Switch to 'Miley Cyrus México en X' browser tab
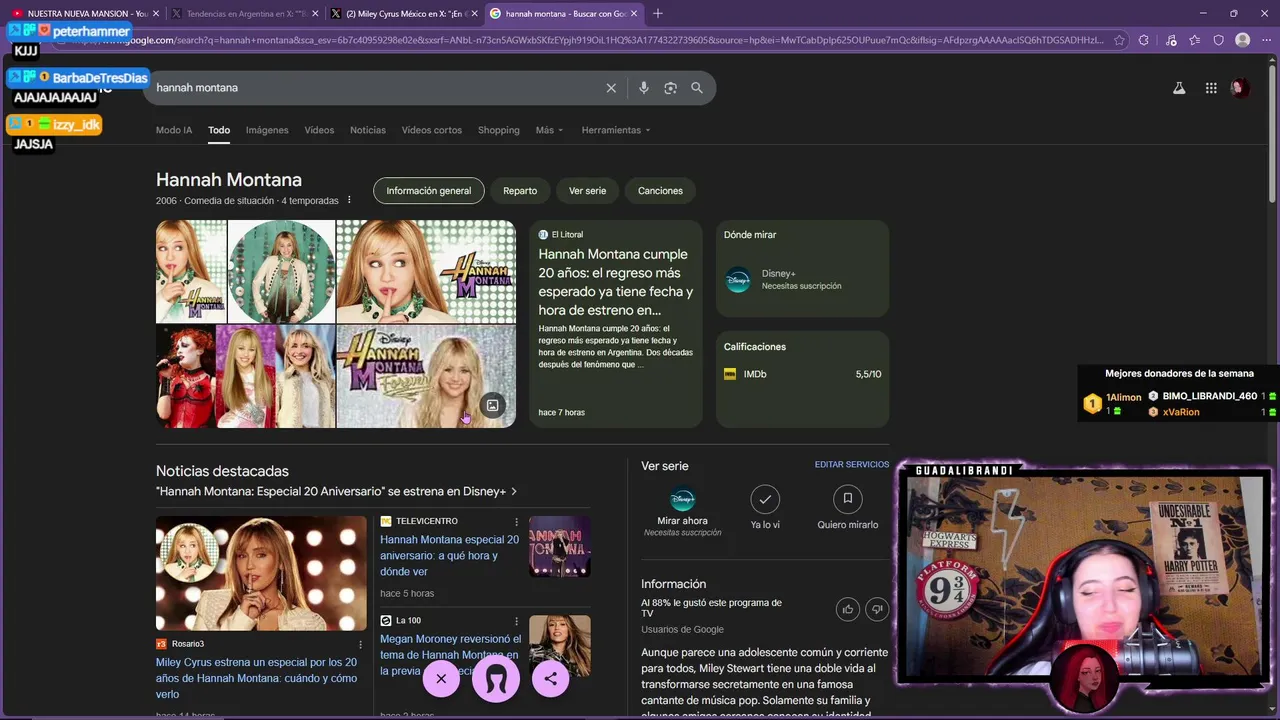This screenshot has height=720, width=1280. 404,13
